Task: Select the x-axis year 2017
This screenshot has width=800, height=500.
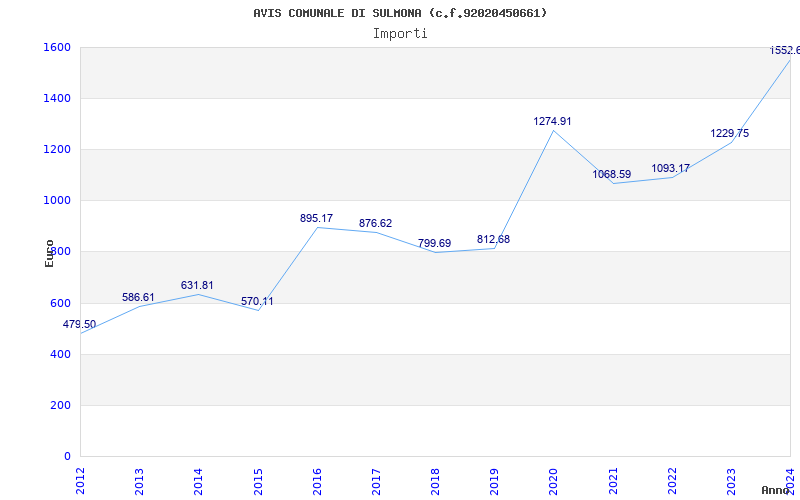Action: pos(377,481)
